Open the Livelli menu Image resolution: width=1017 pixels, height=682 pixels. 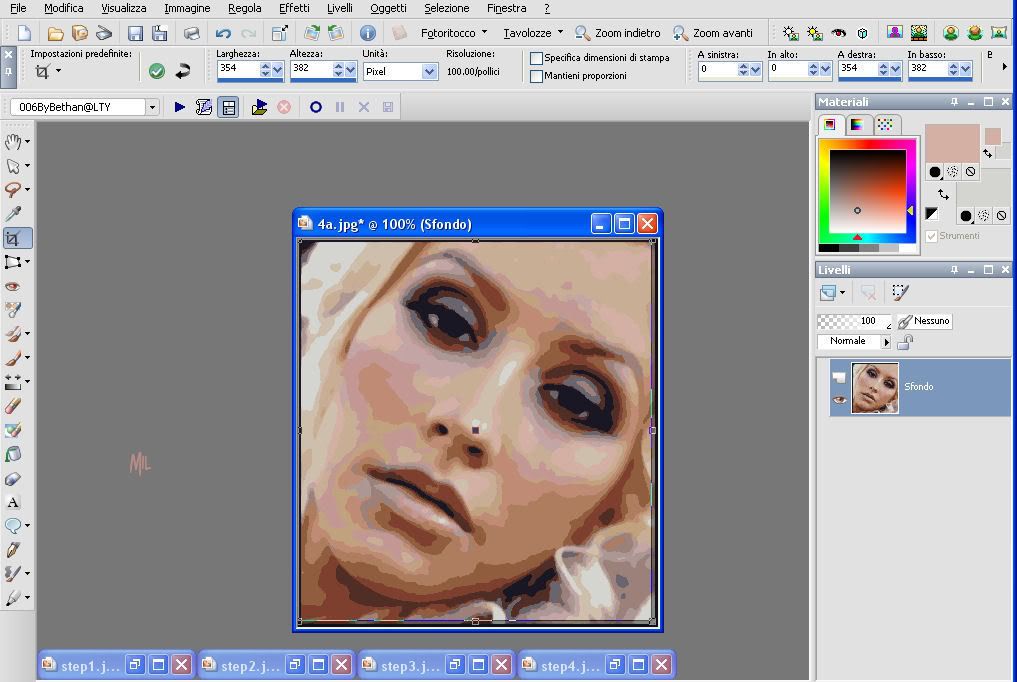pyautogui.click(x=340, y=8)
